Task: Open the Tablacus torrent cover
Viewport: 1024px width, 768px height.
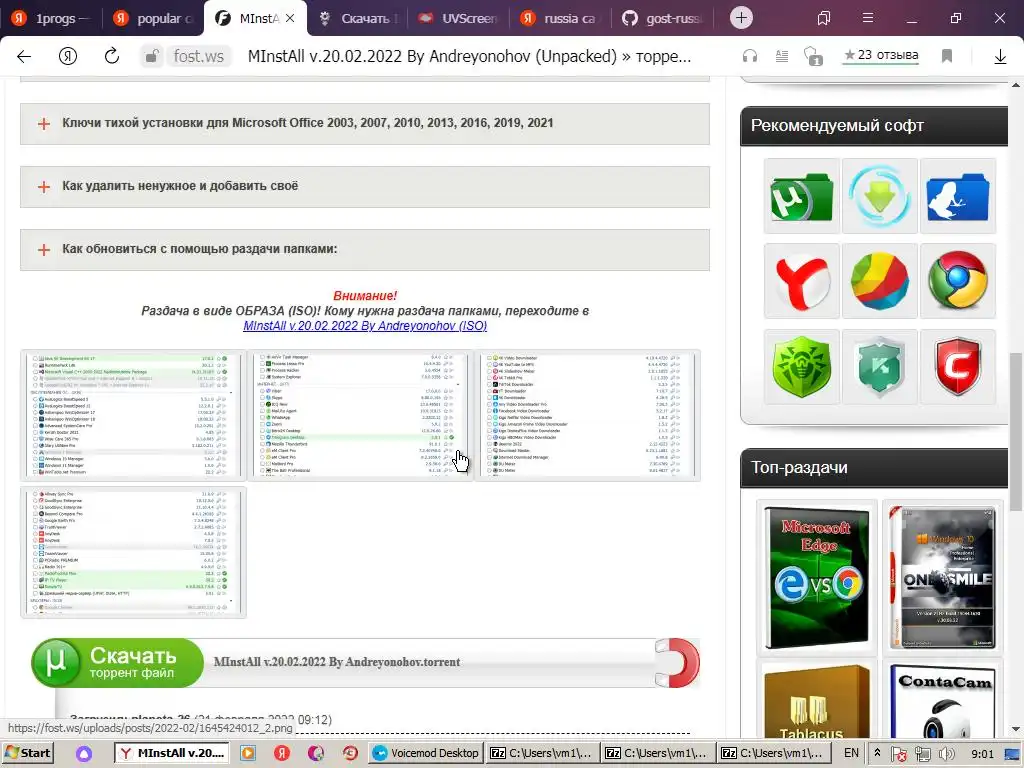Action: [817, 699]
